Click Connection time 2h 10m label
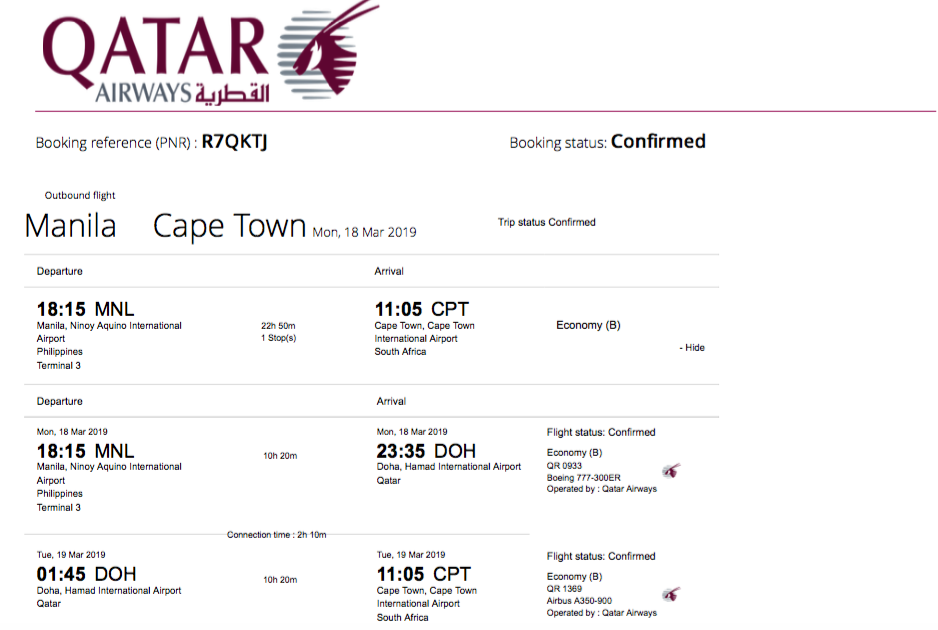This screenshot has height=630, width=938. [276, 535]
